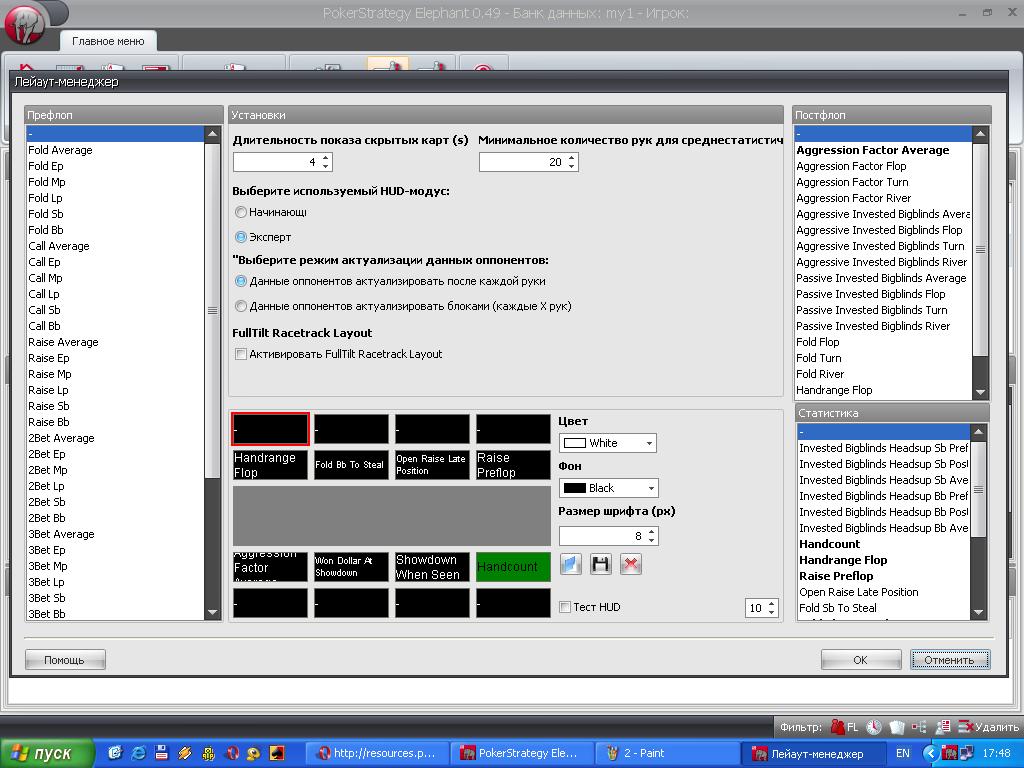1024x768 pixels.
Task: Click the OK button
Action: 861,660
